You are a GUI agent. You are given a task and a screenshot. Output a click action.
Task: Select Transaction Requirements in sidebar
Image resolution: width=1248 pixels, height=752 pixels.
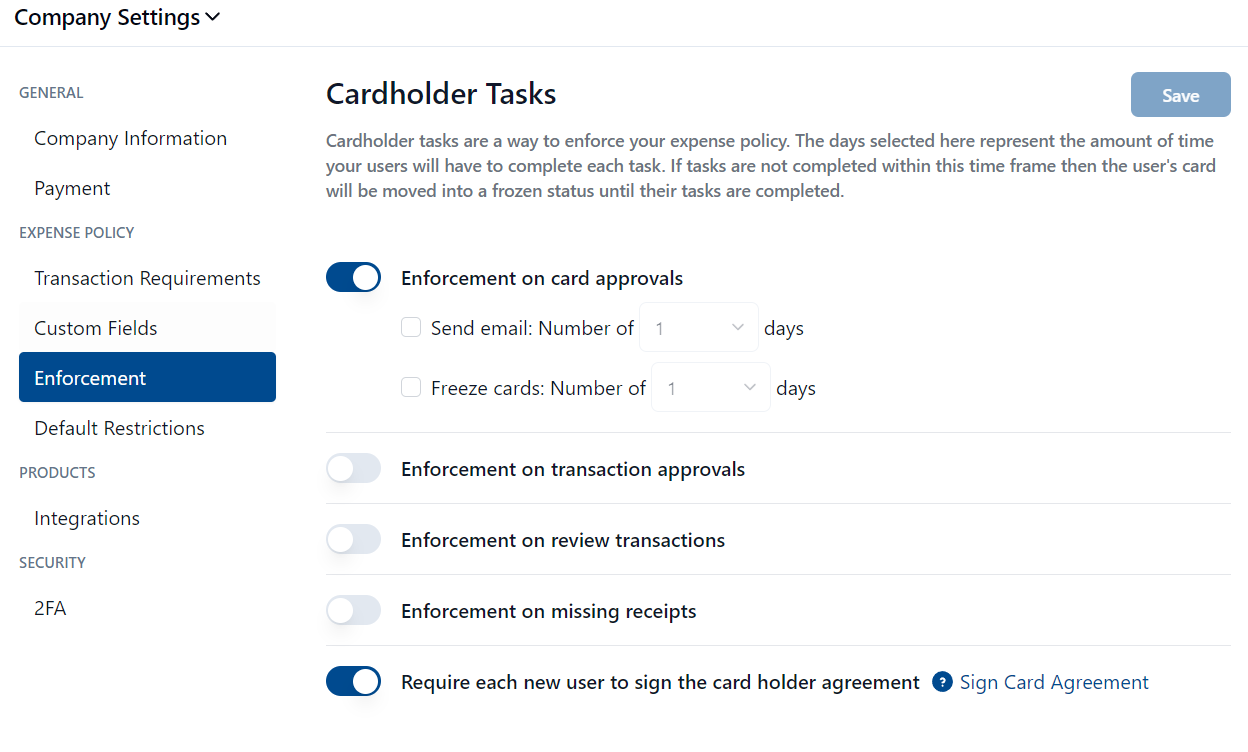[x=147, y=278]
